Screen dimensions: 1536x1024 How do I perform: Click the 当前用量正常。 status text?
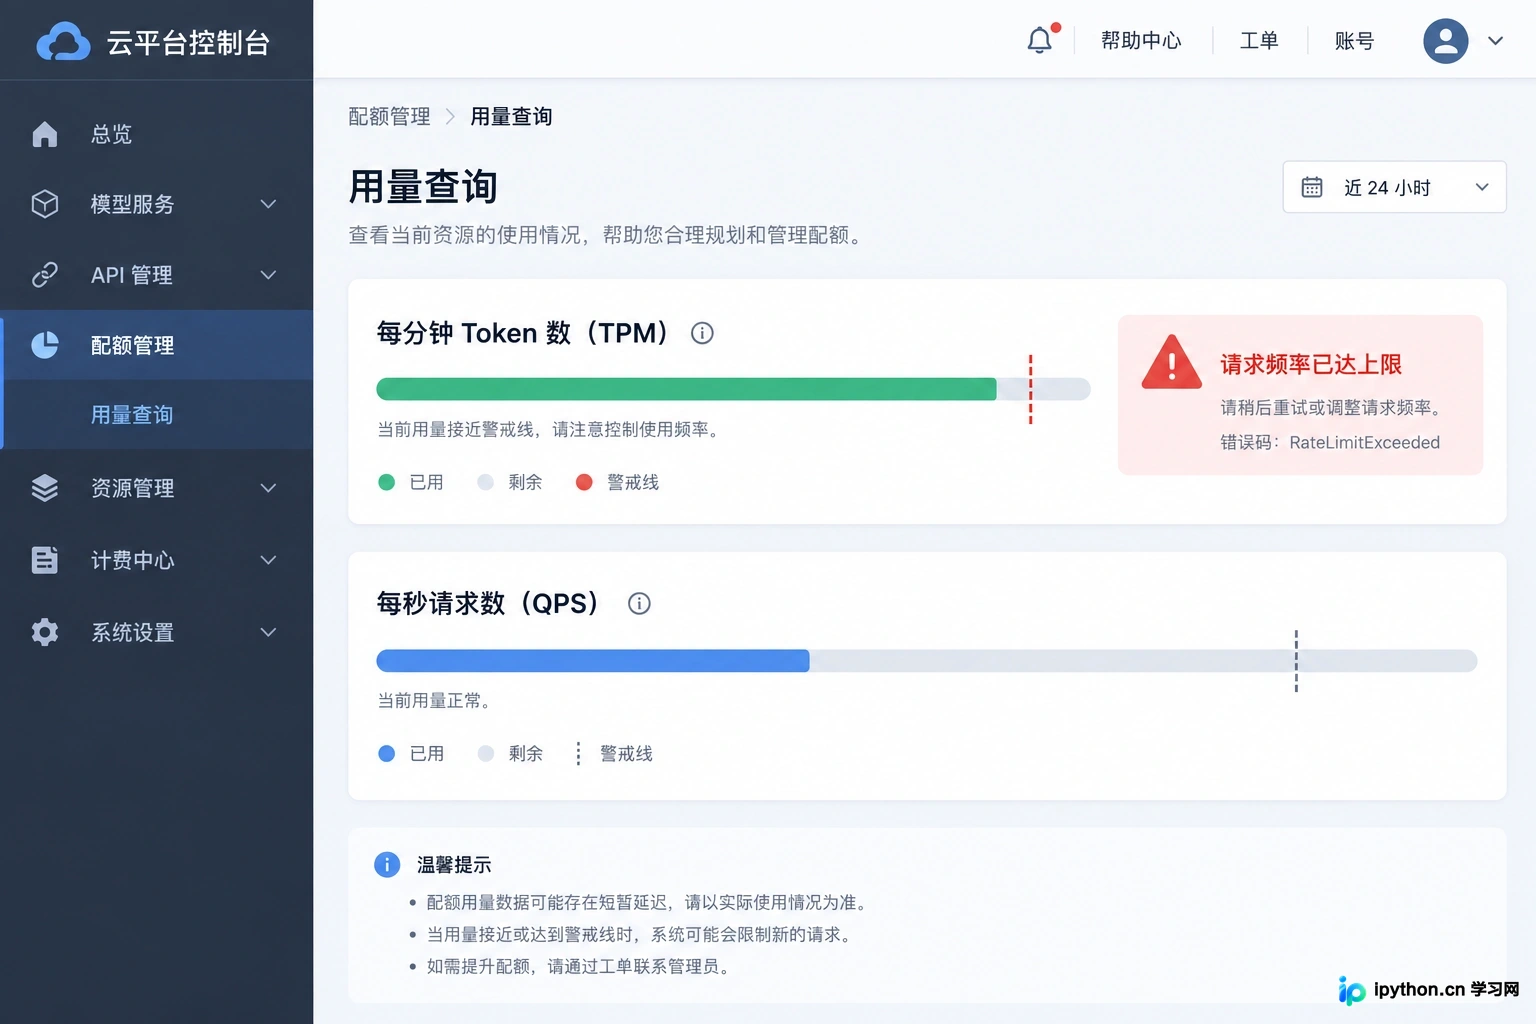coord(437,700)
